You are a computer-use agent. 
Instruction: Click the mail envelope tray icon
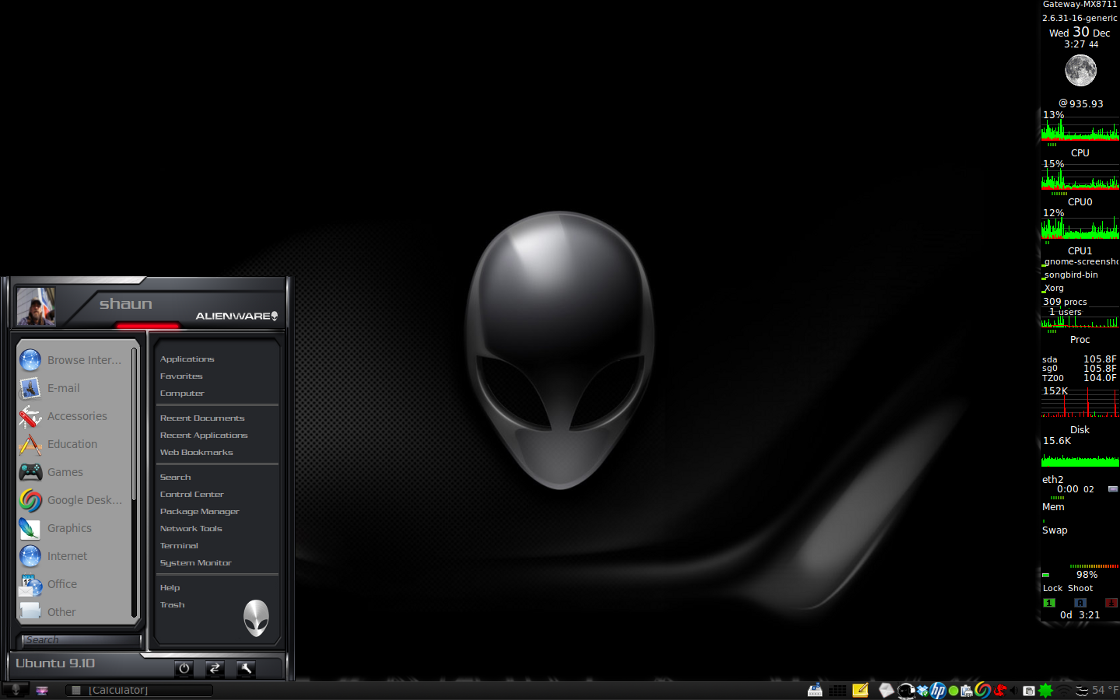886,690
